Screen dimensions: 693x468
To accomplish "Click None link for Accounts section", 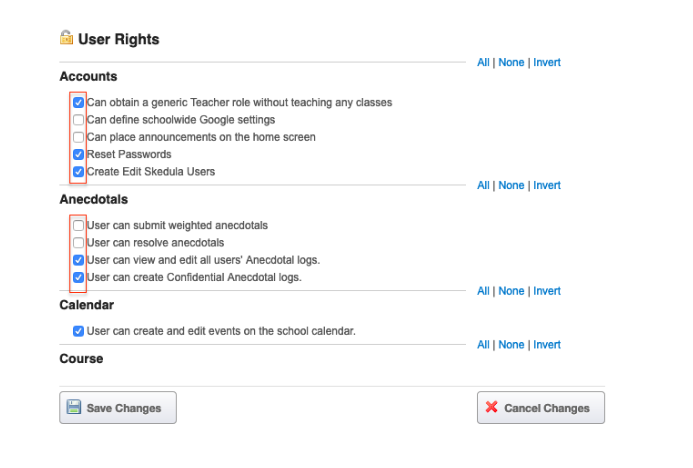I will tap(511, 62).
